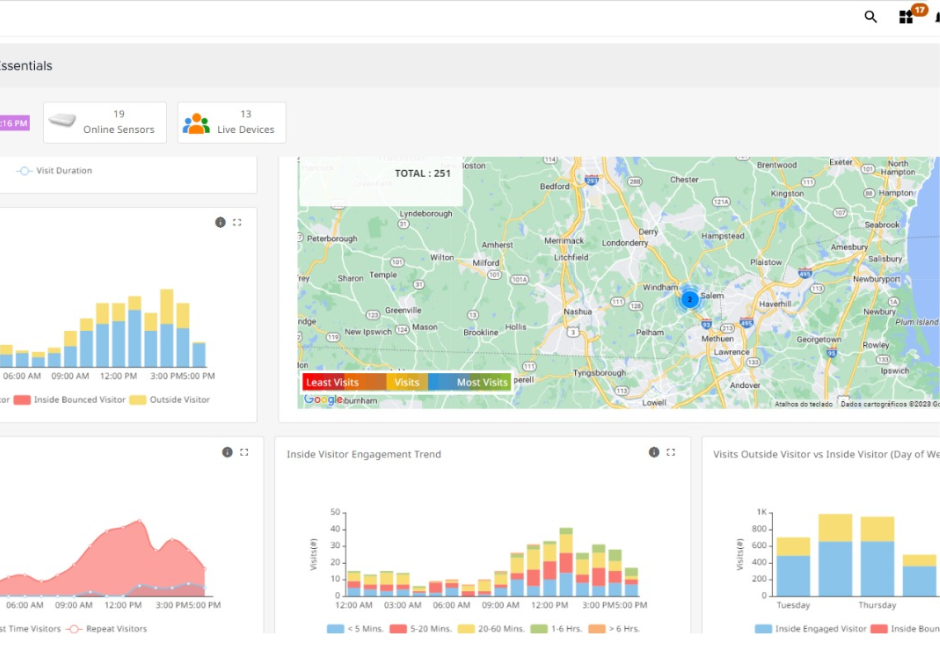Image resolution: width=940 pixels, height=653 pixels.
Task: Click the Tuesday bar in day-of-week chart
Action: pos(793,567)
